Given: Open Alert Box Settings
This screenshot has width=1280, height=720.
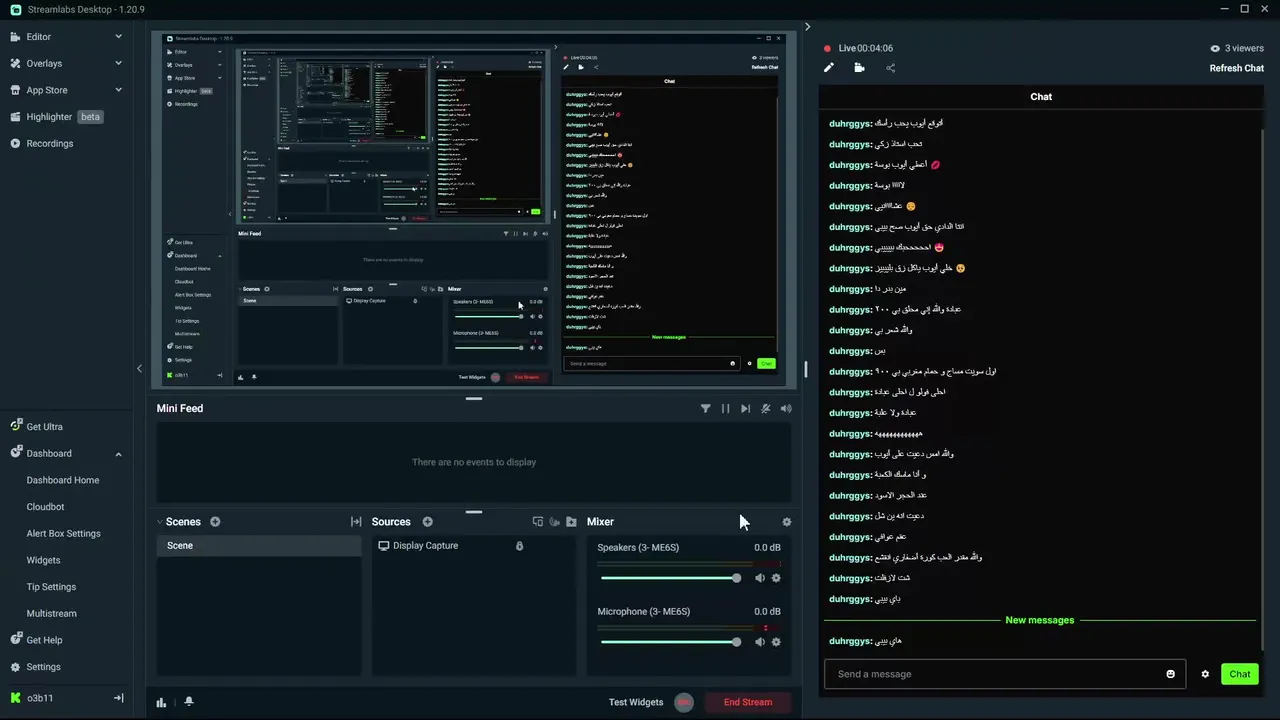Looking at the screenshot, I should tap(63, 533).
